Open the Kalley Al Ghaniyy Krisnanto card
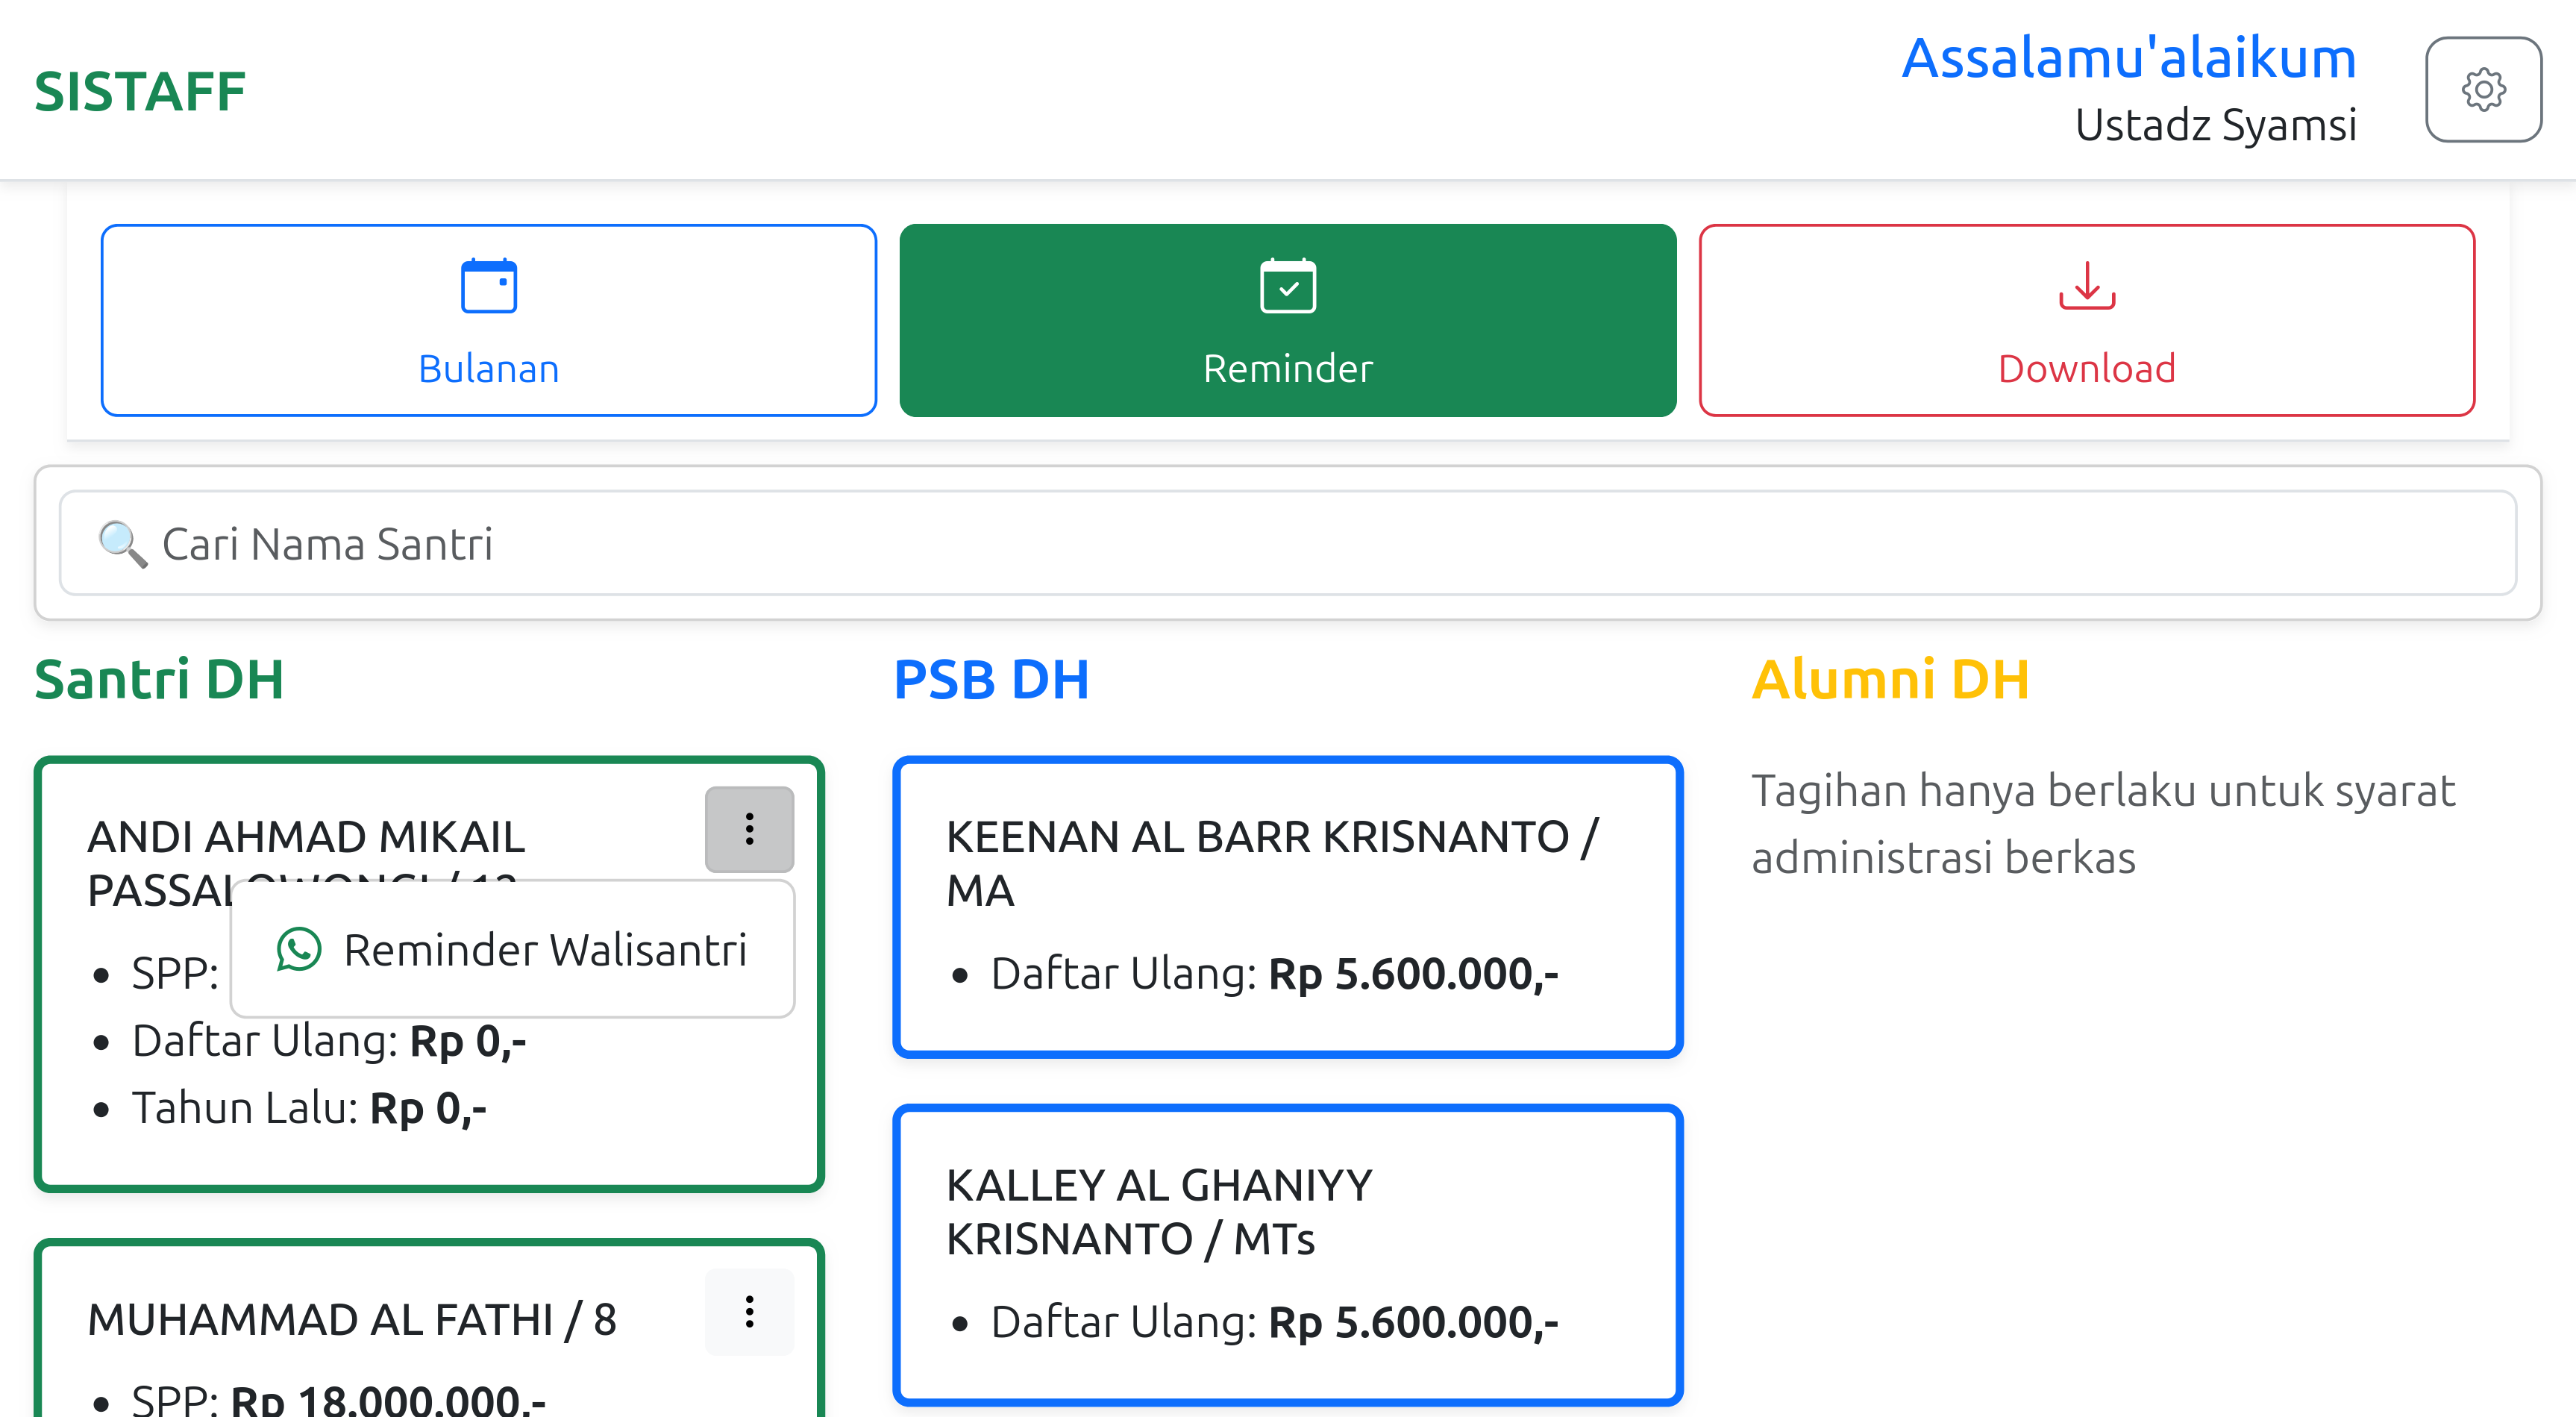This screenshot has width=2576, height=1417. (1287, 1254)
